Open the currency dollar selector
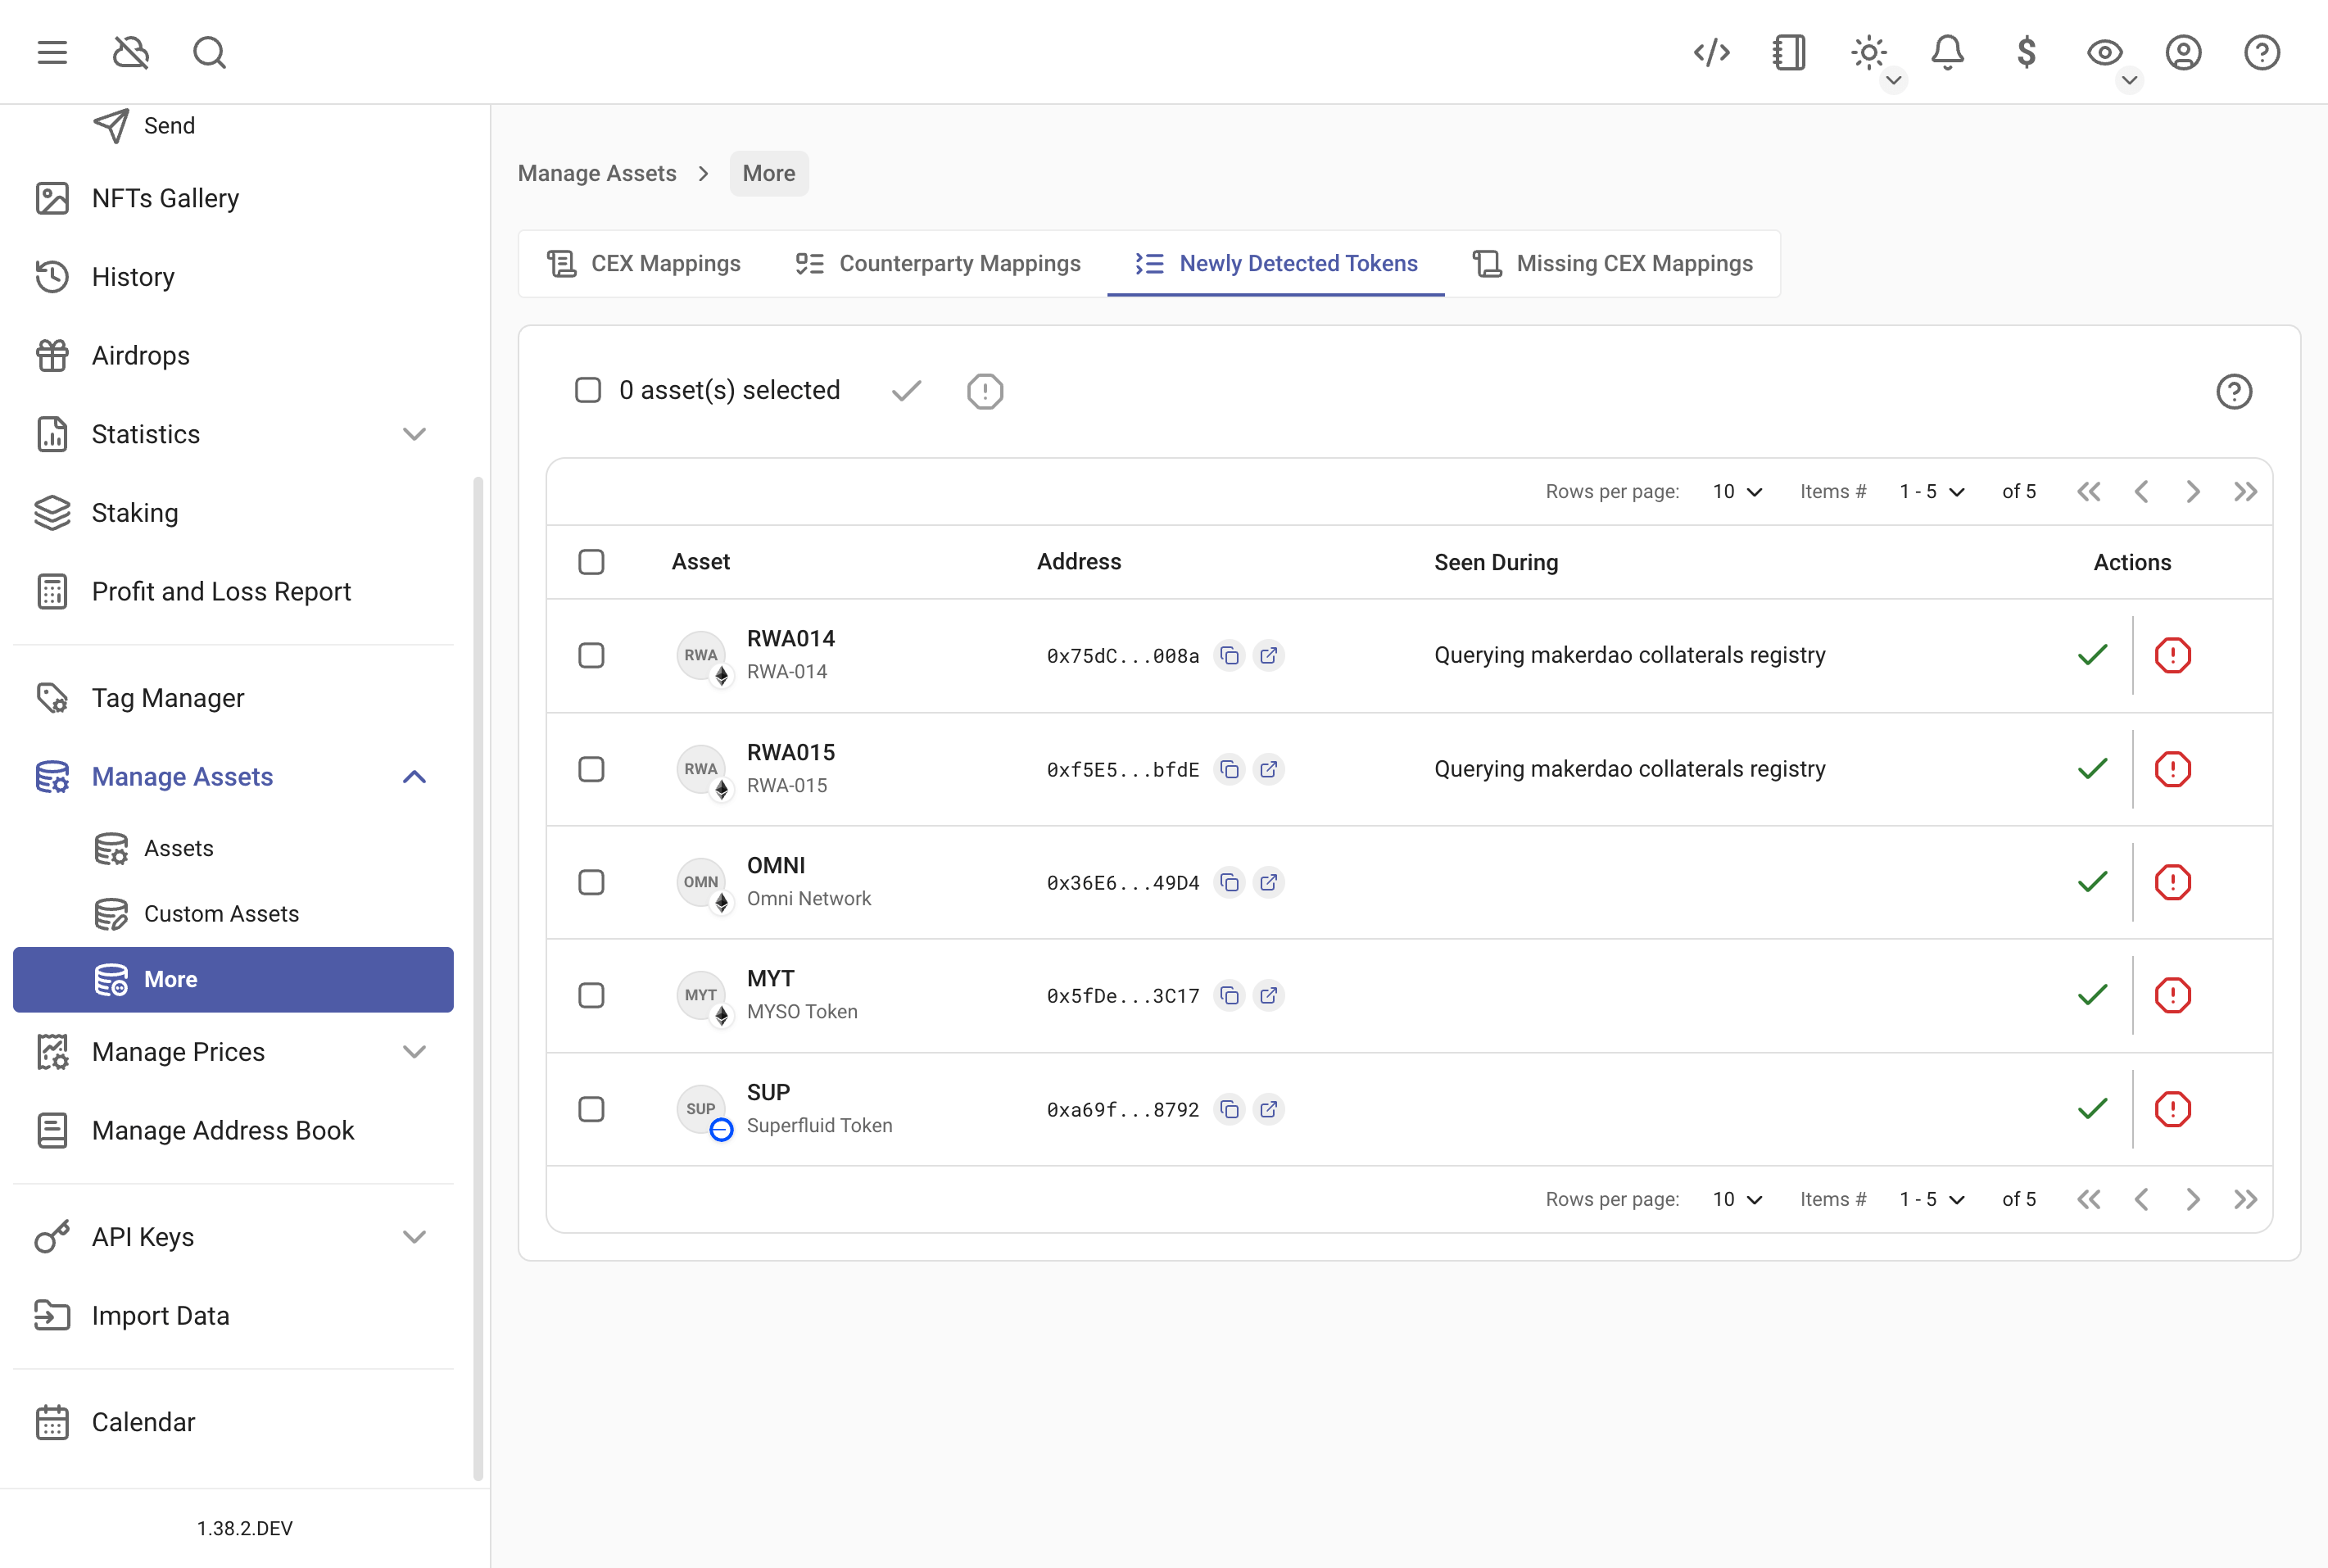Image resolution: width=2328 pixels, height=1568 pixels. click(2026, 52)
